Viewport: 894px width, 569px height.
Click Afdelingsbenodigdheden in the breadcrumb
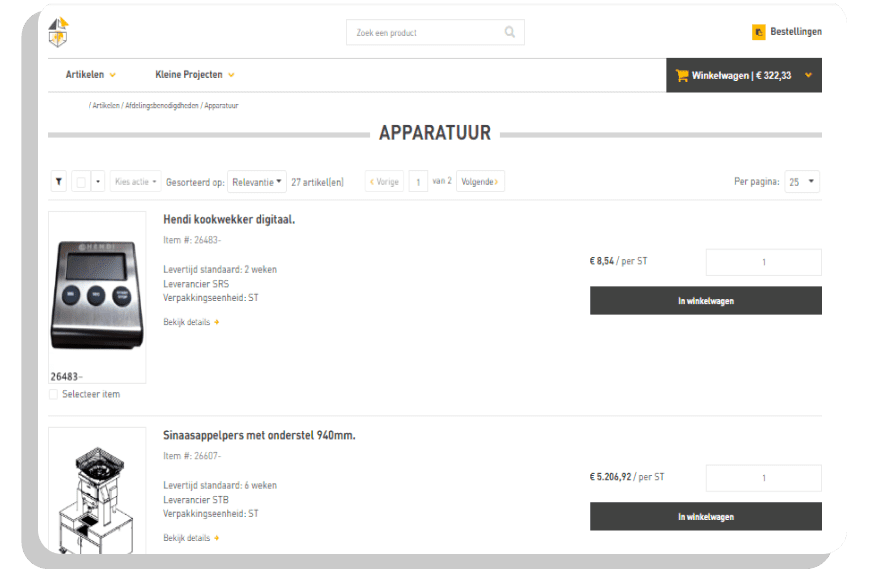pyautogui.click(x=162, y=105)
